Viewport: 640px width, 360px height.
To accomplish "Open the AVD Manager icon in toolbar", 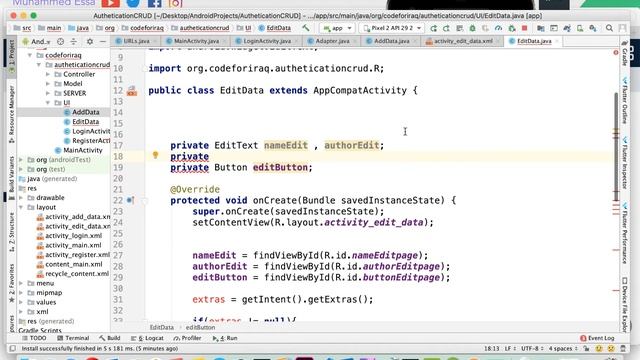I will [580, 28].
